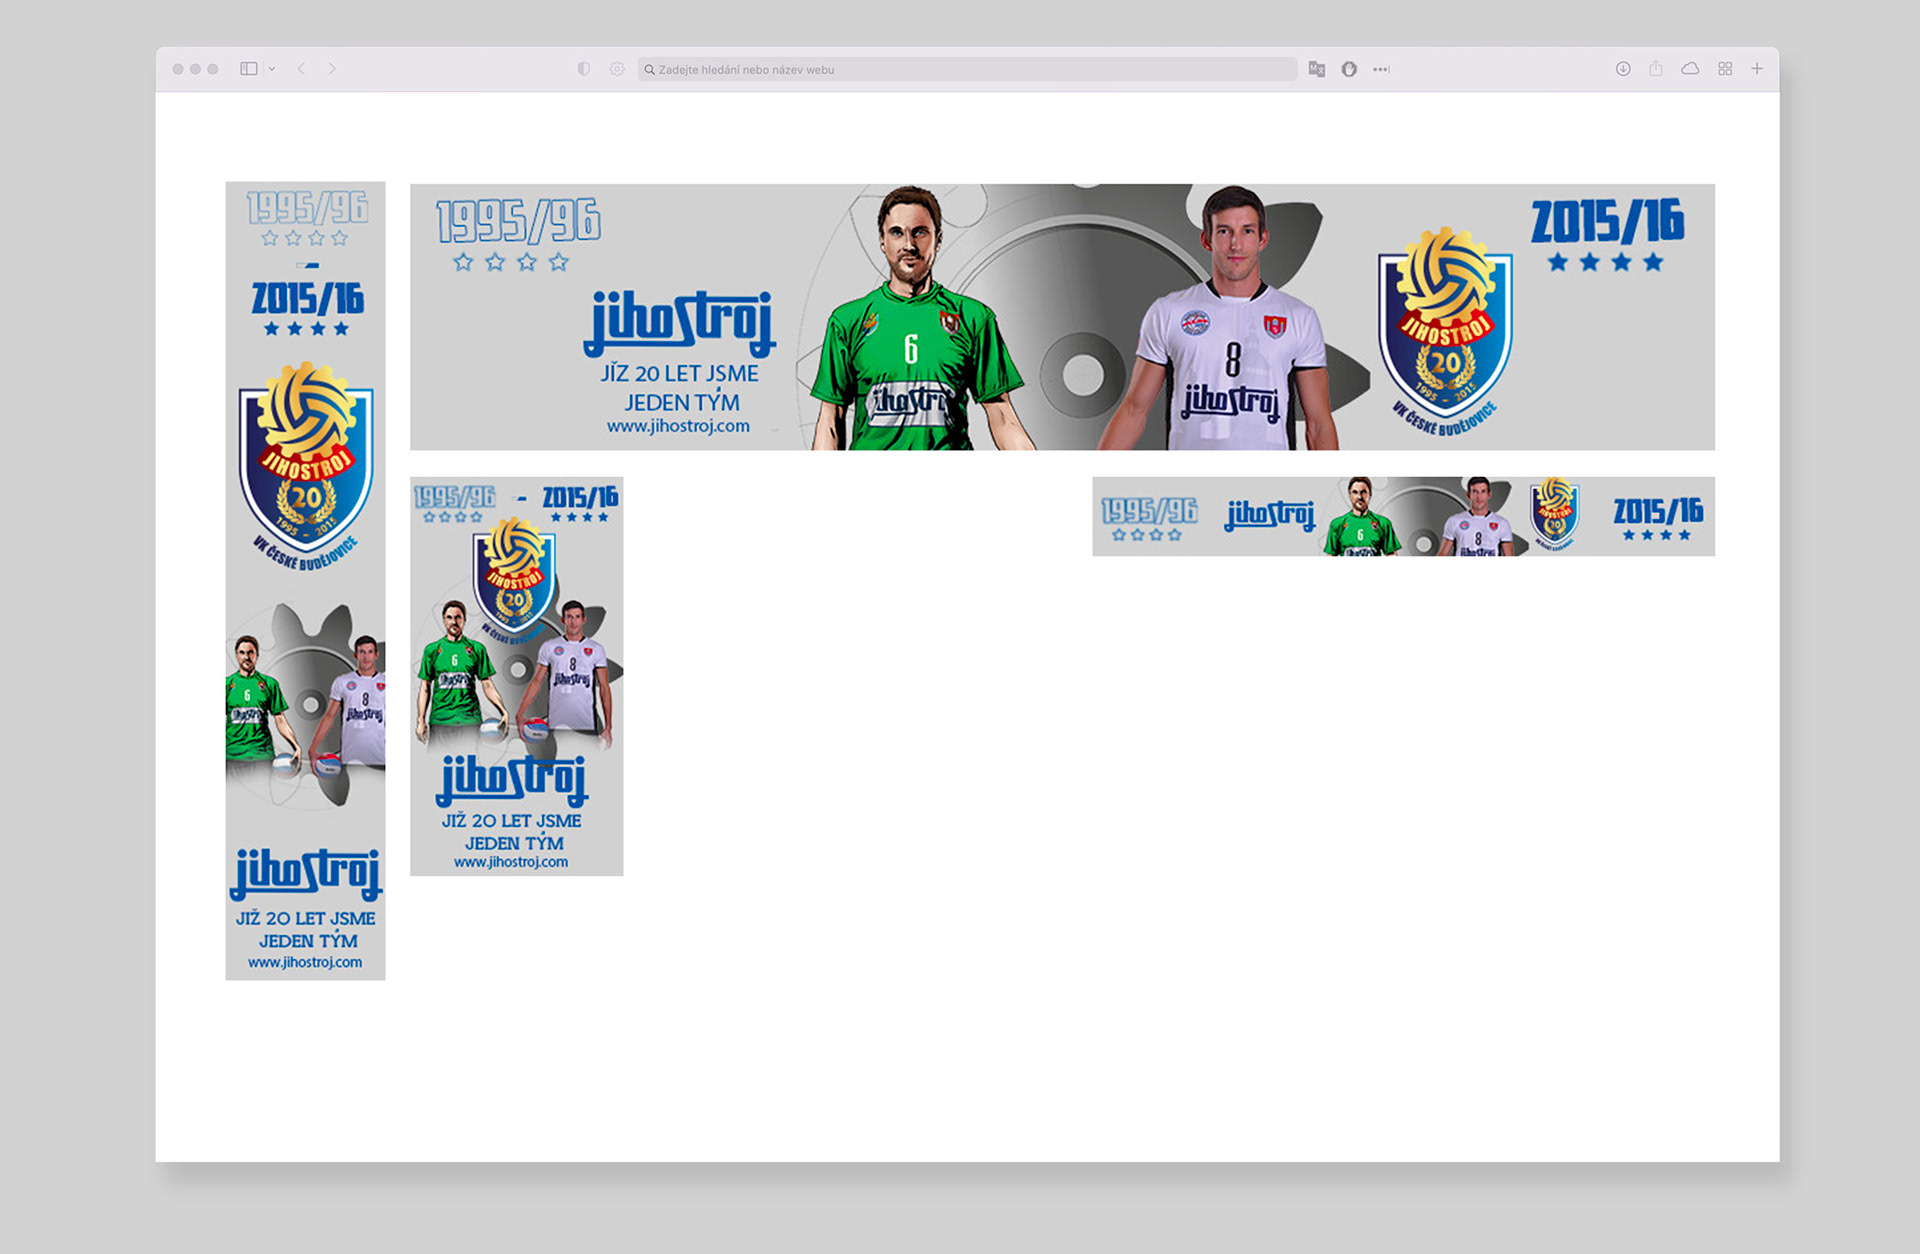Click the forward navigation arrow

333,68
